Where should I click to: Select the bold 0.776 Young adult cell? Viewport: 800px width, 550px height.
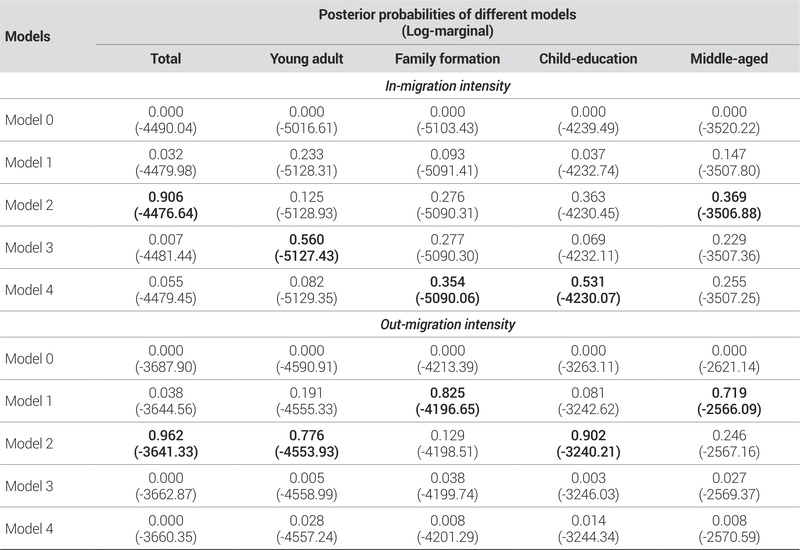point(307,436)
